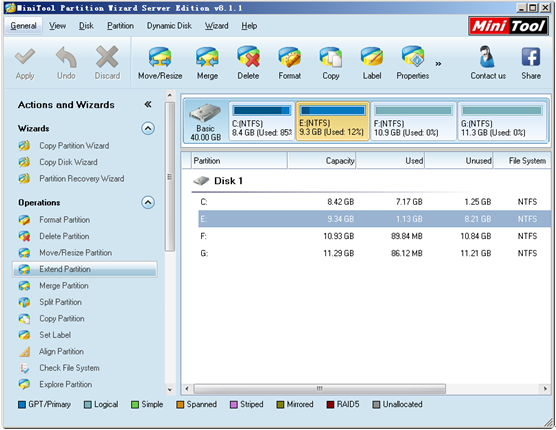
Task: Click the MiniTool logo
Action: 508,26
